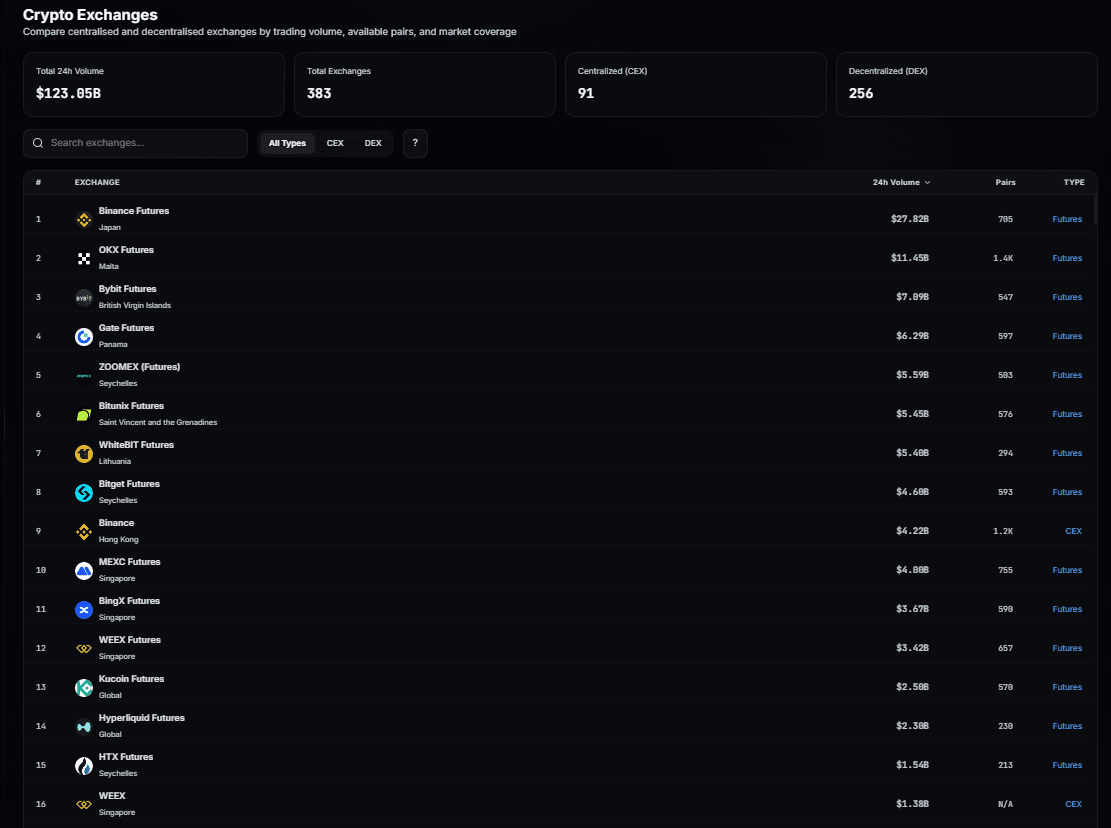The height and width of the screenshot is (828, 1111).
Task: Click the Bitunix Futures logo icon
Action: pos(84,414)
